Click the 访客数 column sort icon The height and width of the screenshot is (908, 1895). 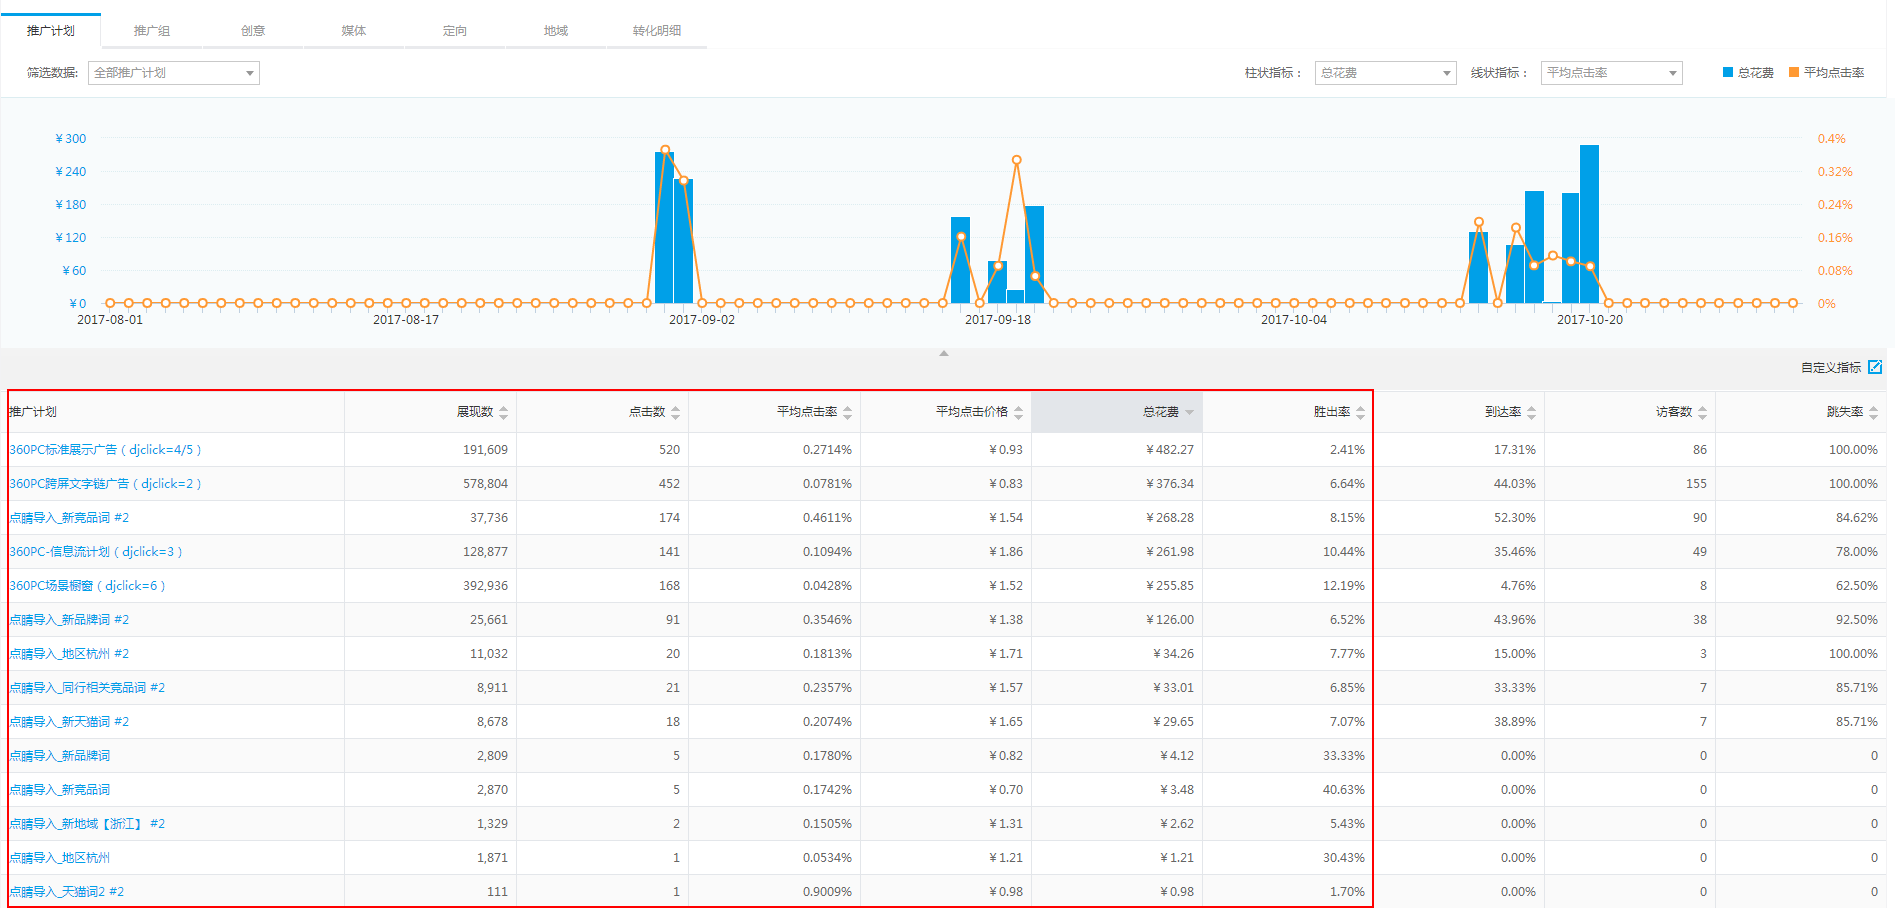[x=1702, y=412]
